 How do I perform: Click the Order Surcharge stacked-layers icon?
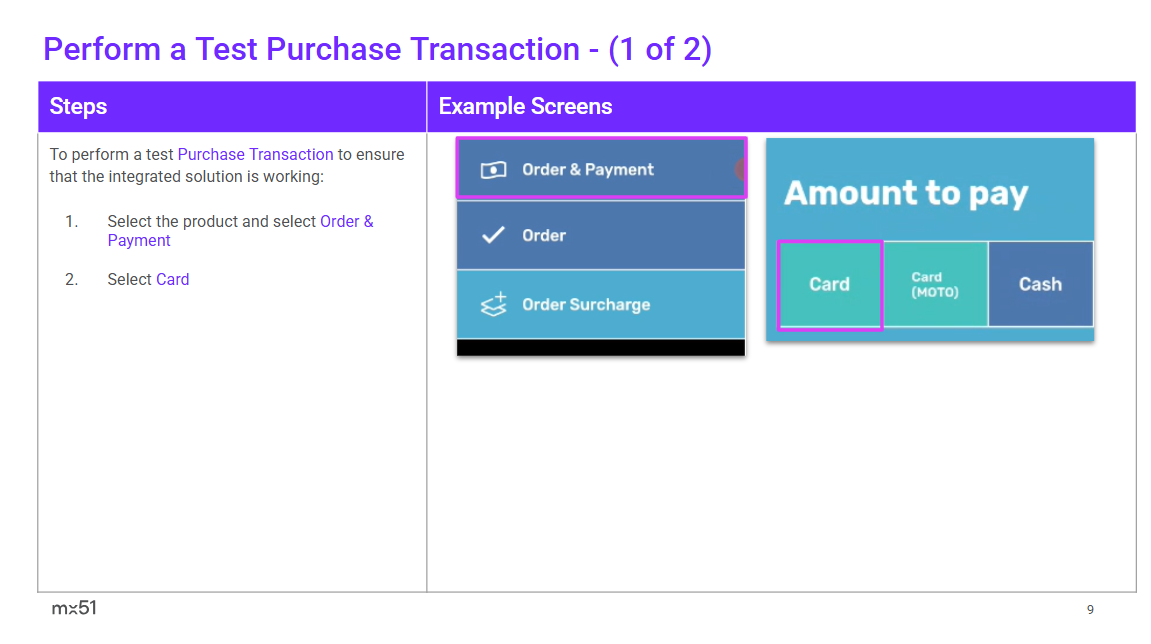494,305
